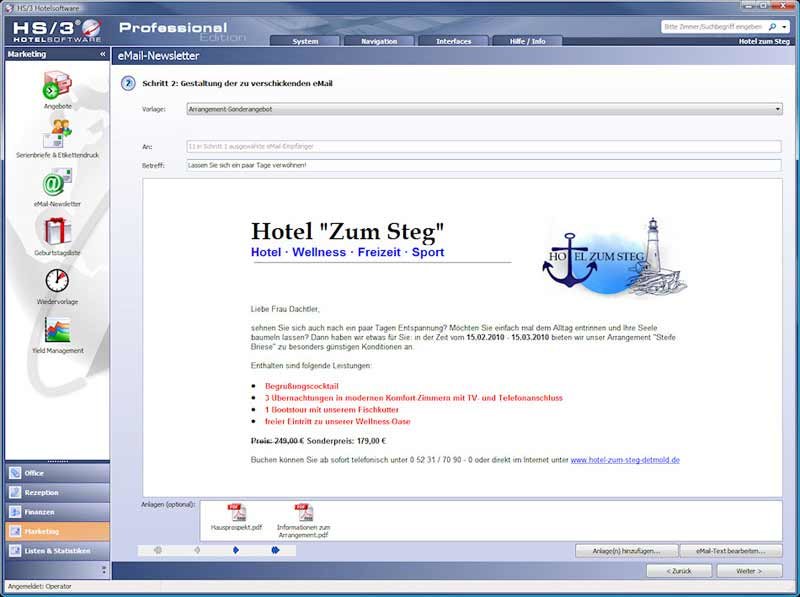Click the Office section icon
Viewport: 800px width, 597px height.
point(15,473)
